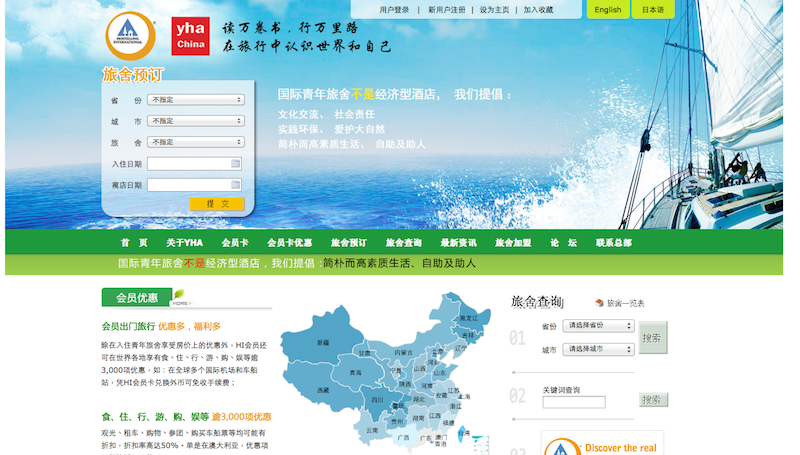Click the icon beside 旅舍一览表
This screenshot has width=800, height=455.
point(599,303)
